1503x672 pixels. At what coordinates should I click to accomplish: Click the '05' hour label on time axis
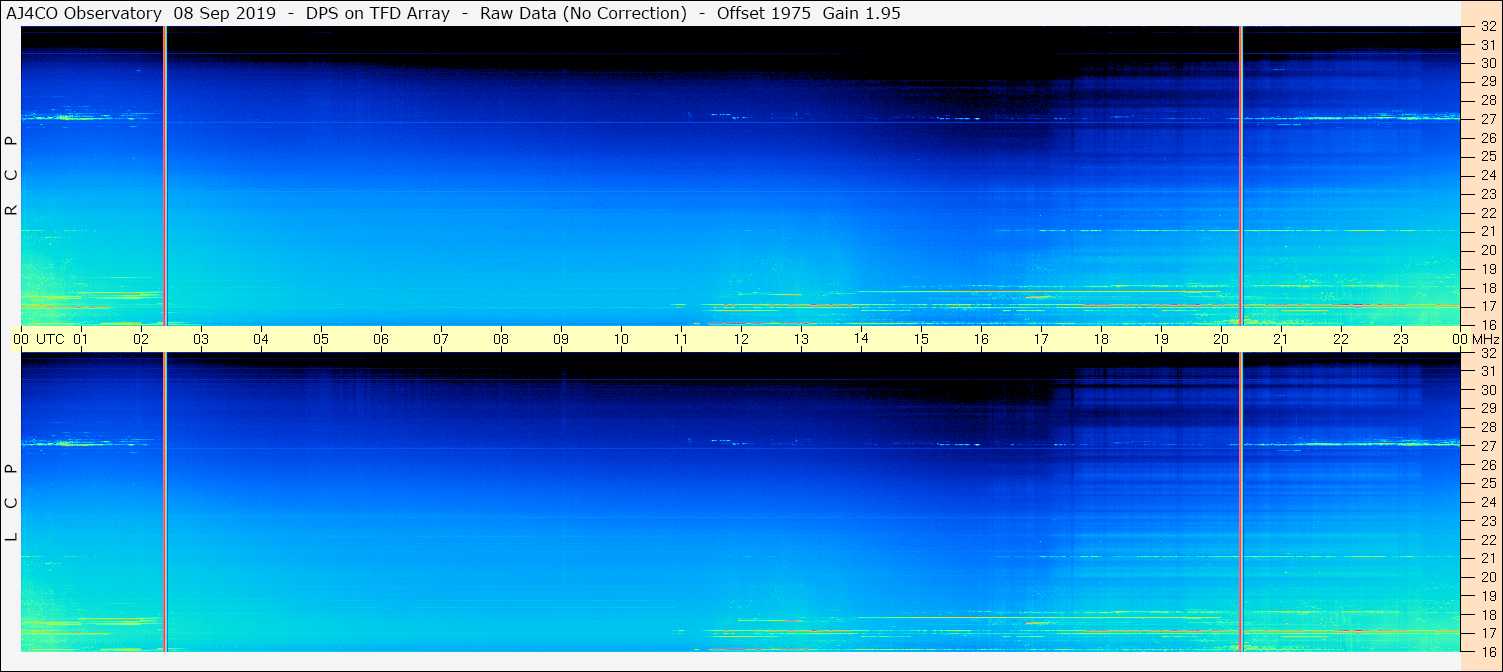(321, 339)
